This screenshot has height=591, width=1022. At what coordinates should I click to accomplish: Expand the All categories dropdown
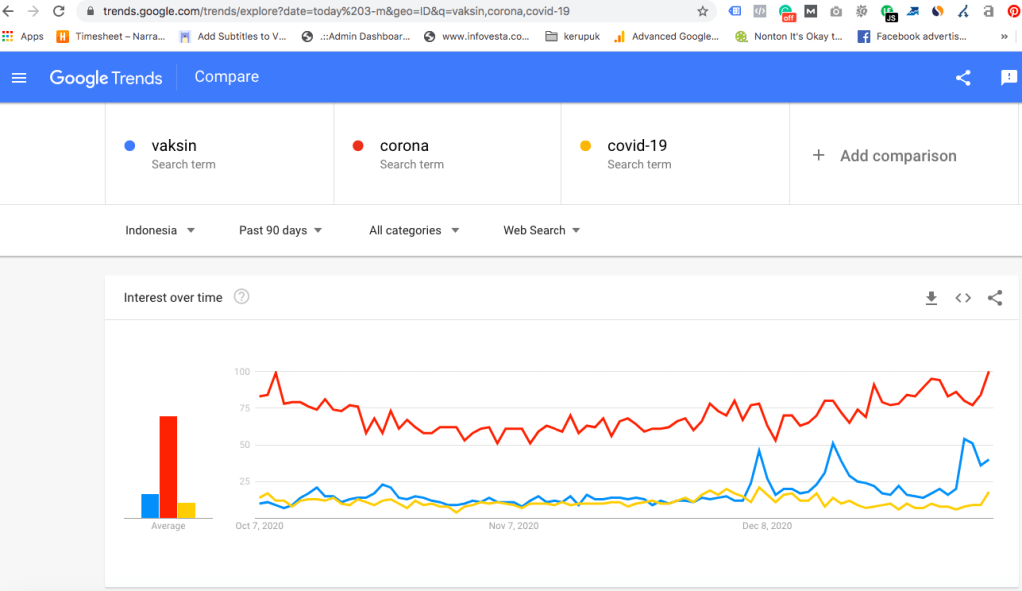pyautogui.click(x=413, y=230)
